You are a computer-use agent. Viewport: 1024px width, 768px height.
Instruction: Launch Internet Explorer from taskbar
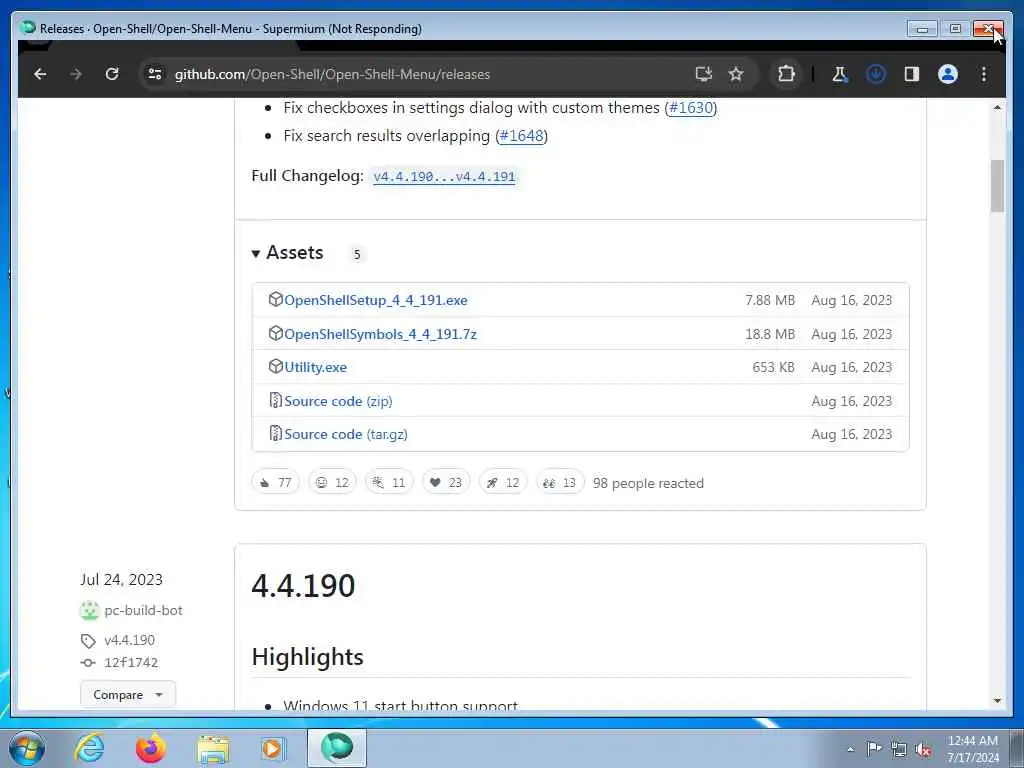pos(89,748)
